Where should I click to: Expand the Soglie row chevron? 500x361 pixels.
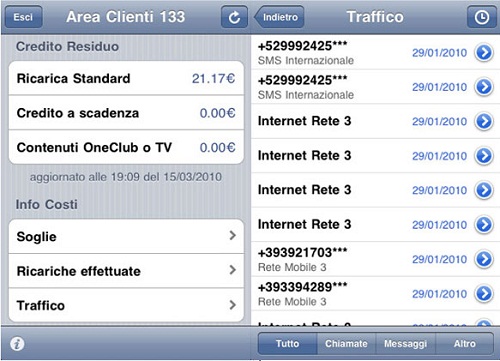point(233,236)
